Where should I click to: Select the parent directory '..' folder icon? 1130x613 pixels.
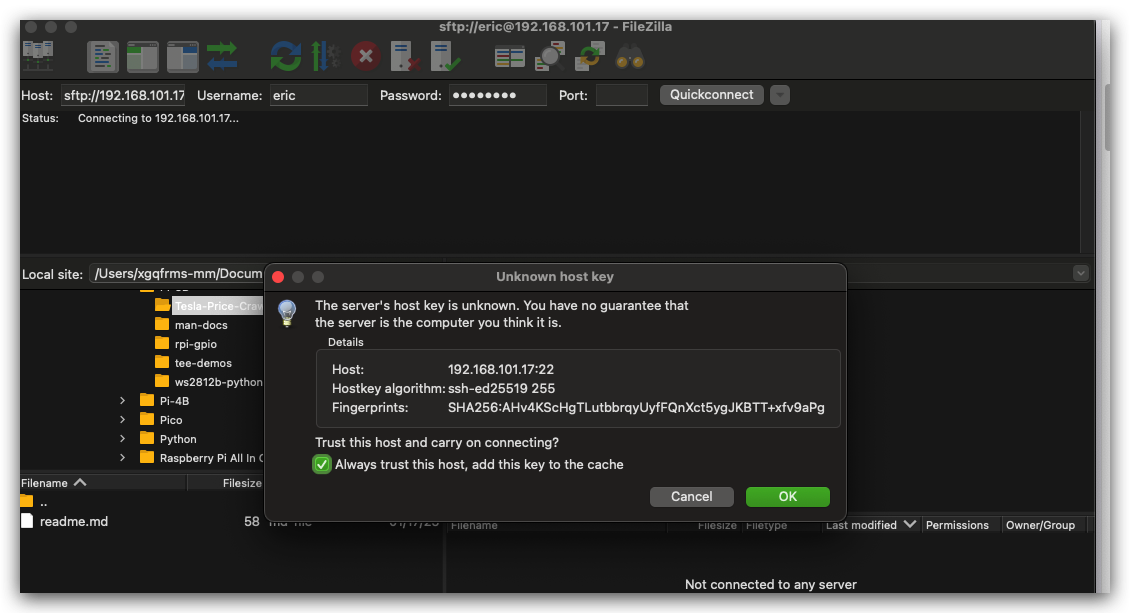27,501
